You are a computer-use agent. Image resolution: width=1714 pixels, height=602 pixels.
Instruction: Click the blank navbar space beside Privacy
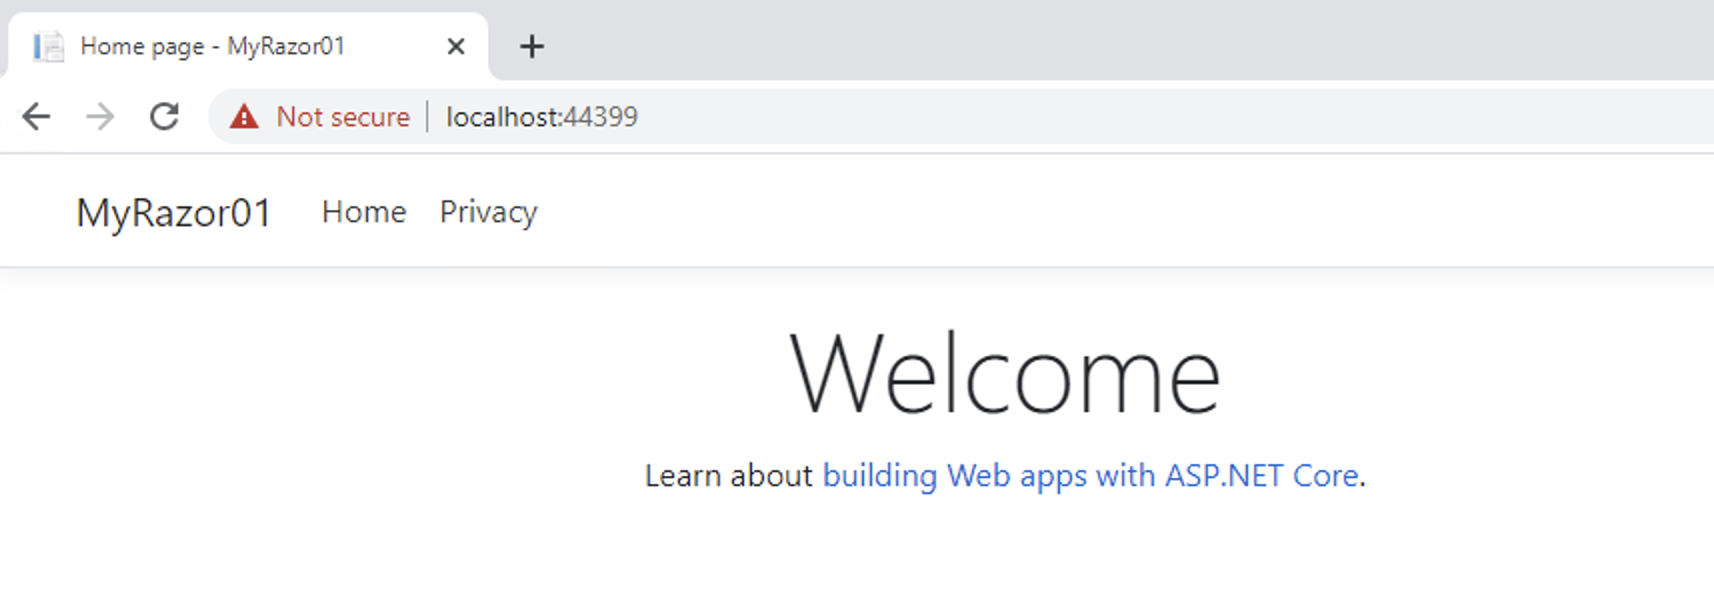point(1000,212)
